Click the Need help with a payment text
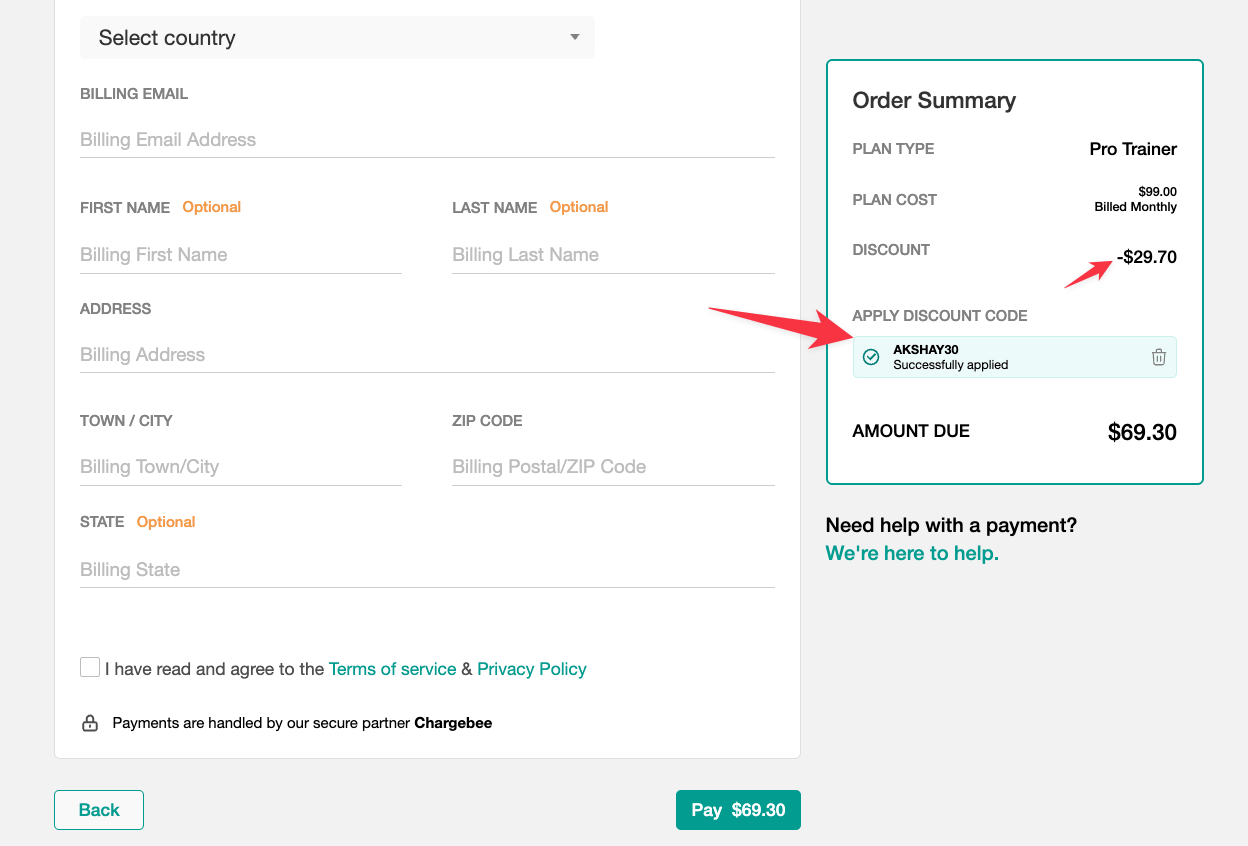Screen dimensions: 1248x846 pyautogui.click(x=951, y=525)
